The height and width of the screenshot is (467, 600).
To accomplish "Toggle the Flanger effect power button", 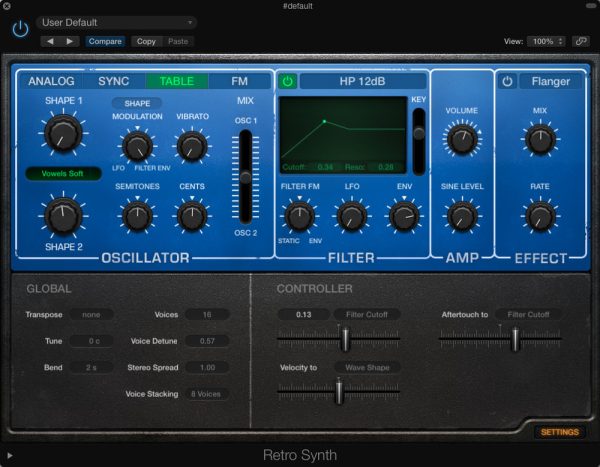I will coord(507,81).
